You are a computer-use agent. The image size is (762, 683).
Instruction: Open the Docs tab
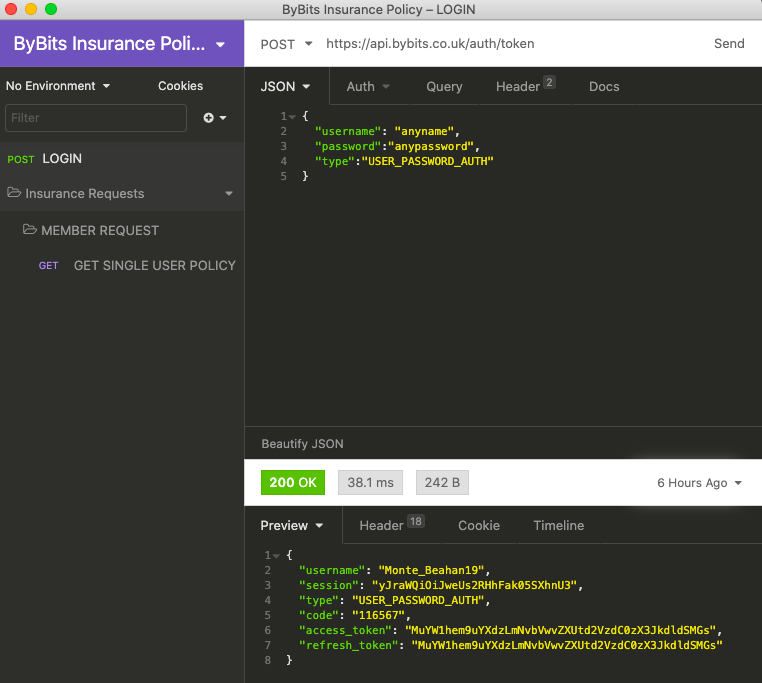tap(604, 87)
